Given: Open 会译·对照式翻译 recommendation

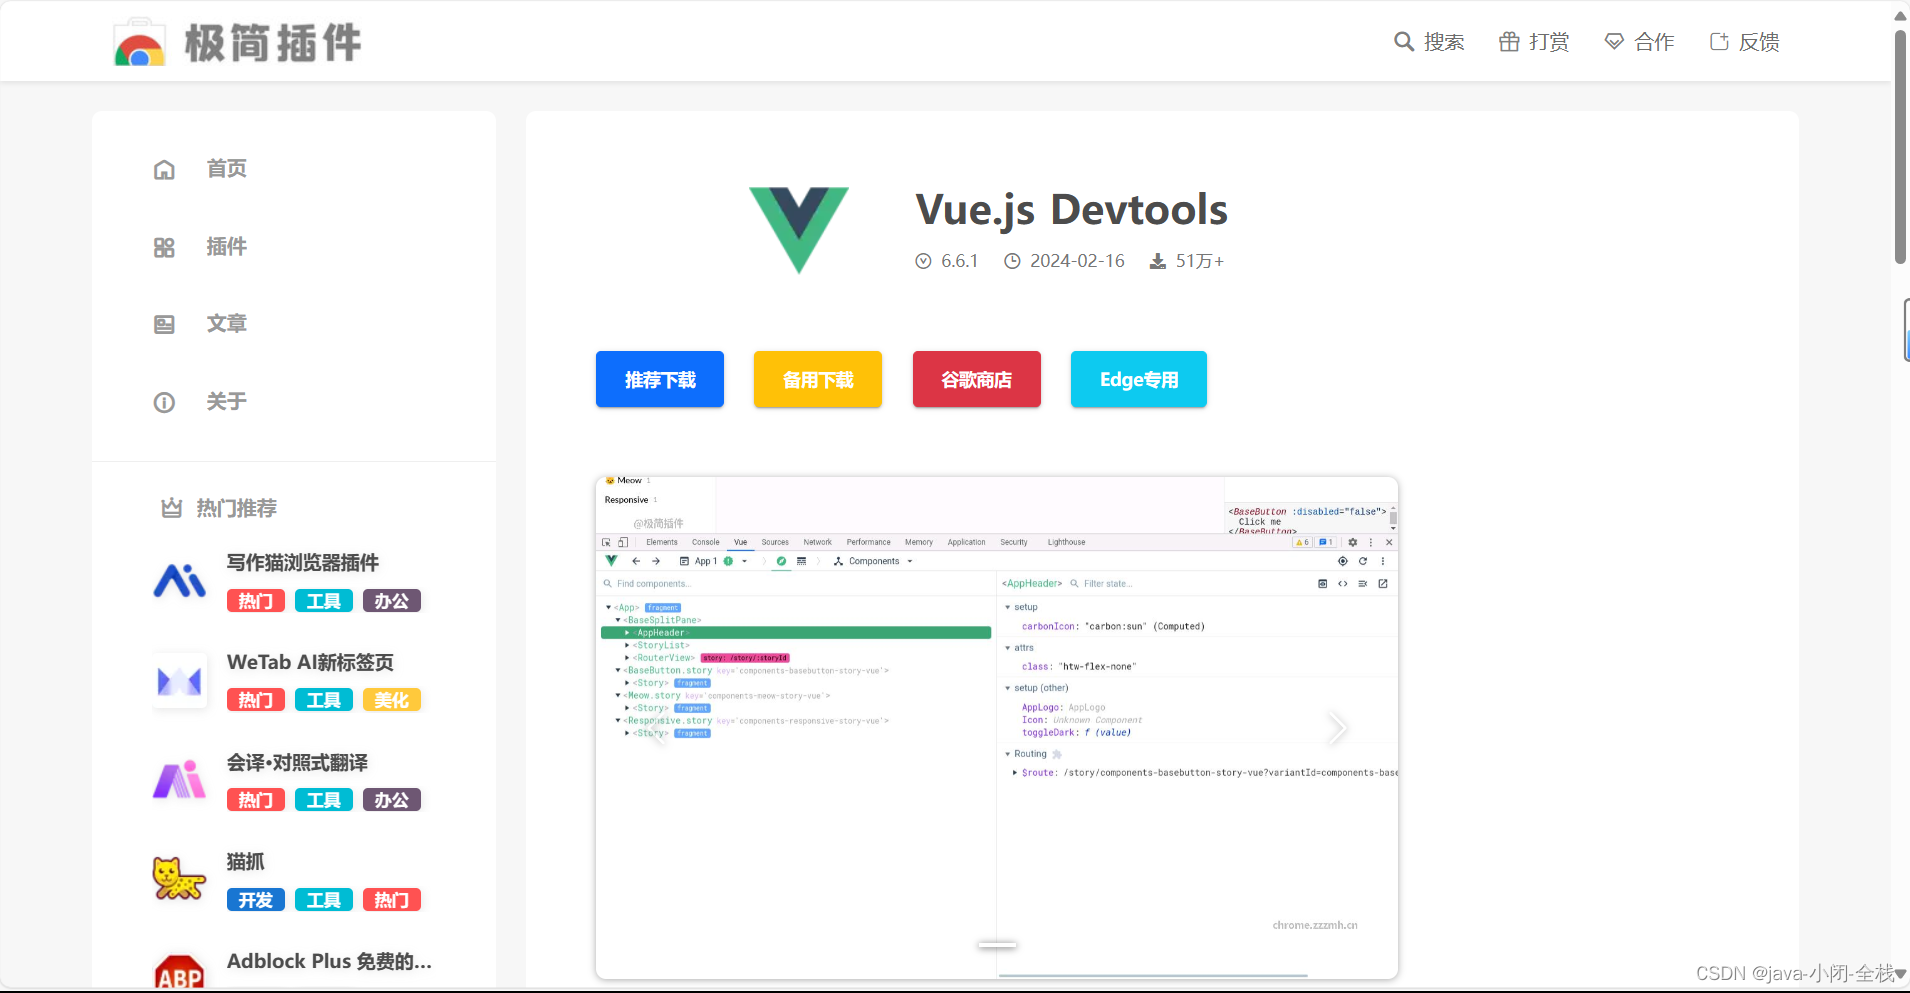Looking at the screenshot, I should point(297,763).
